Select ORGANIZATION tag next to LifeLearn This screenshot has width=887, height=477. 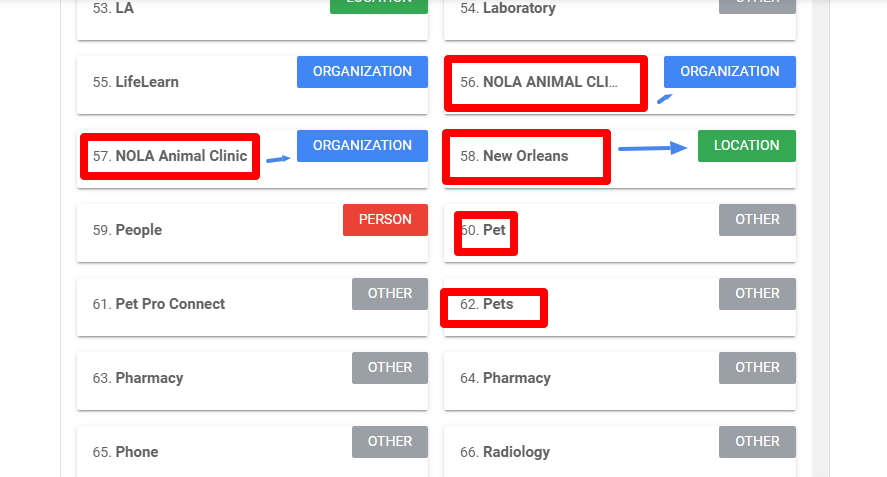coord(362,72)
